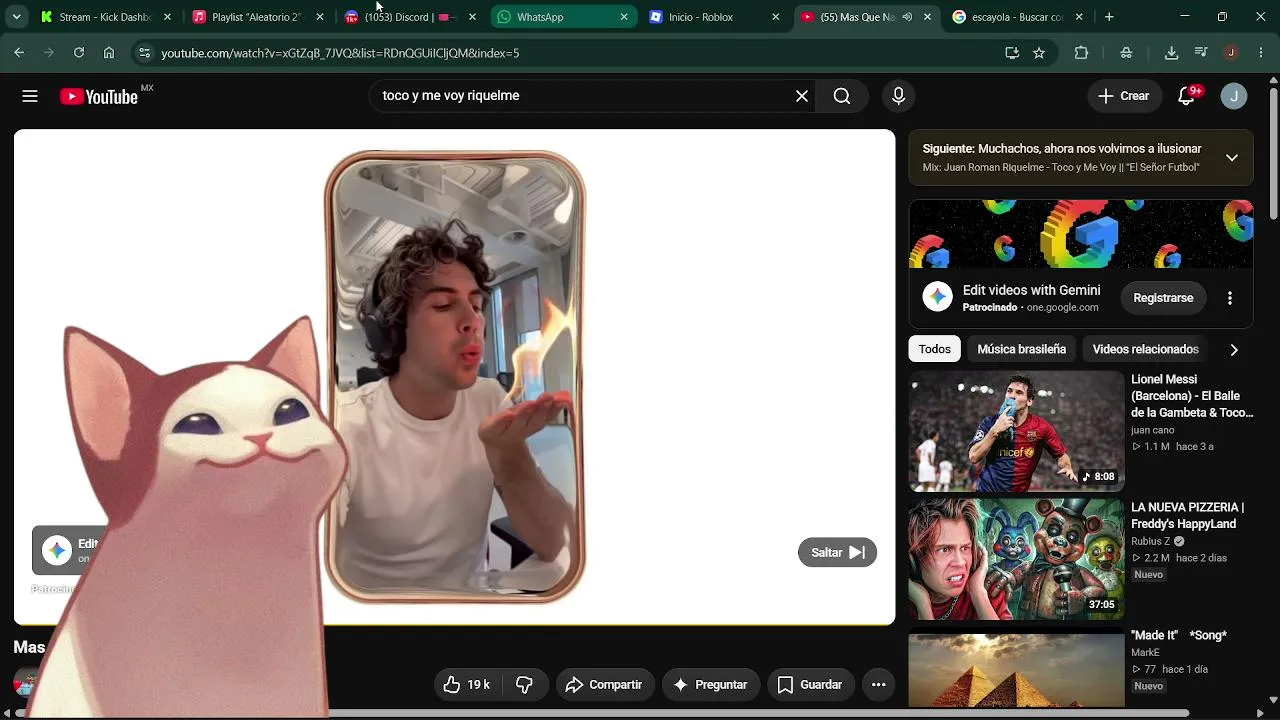1280x720 pixels.
Task: Start voice search with the microphone
Action: coord(898,96)
